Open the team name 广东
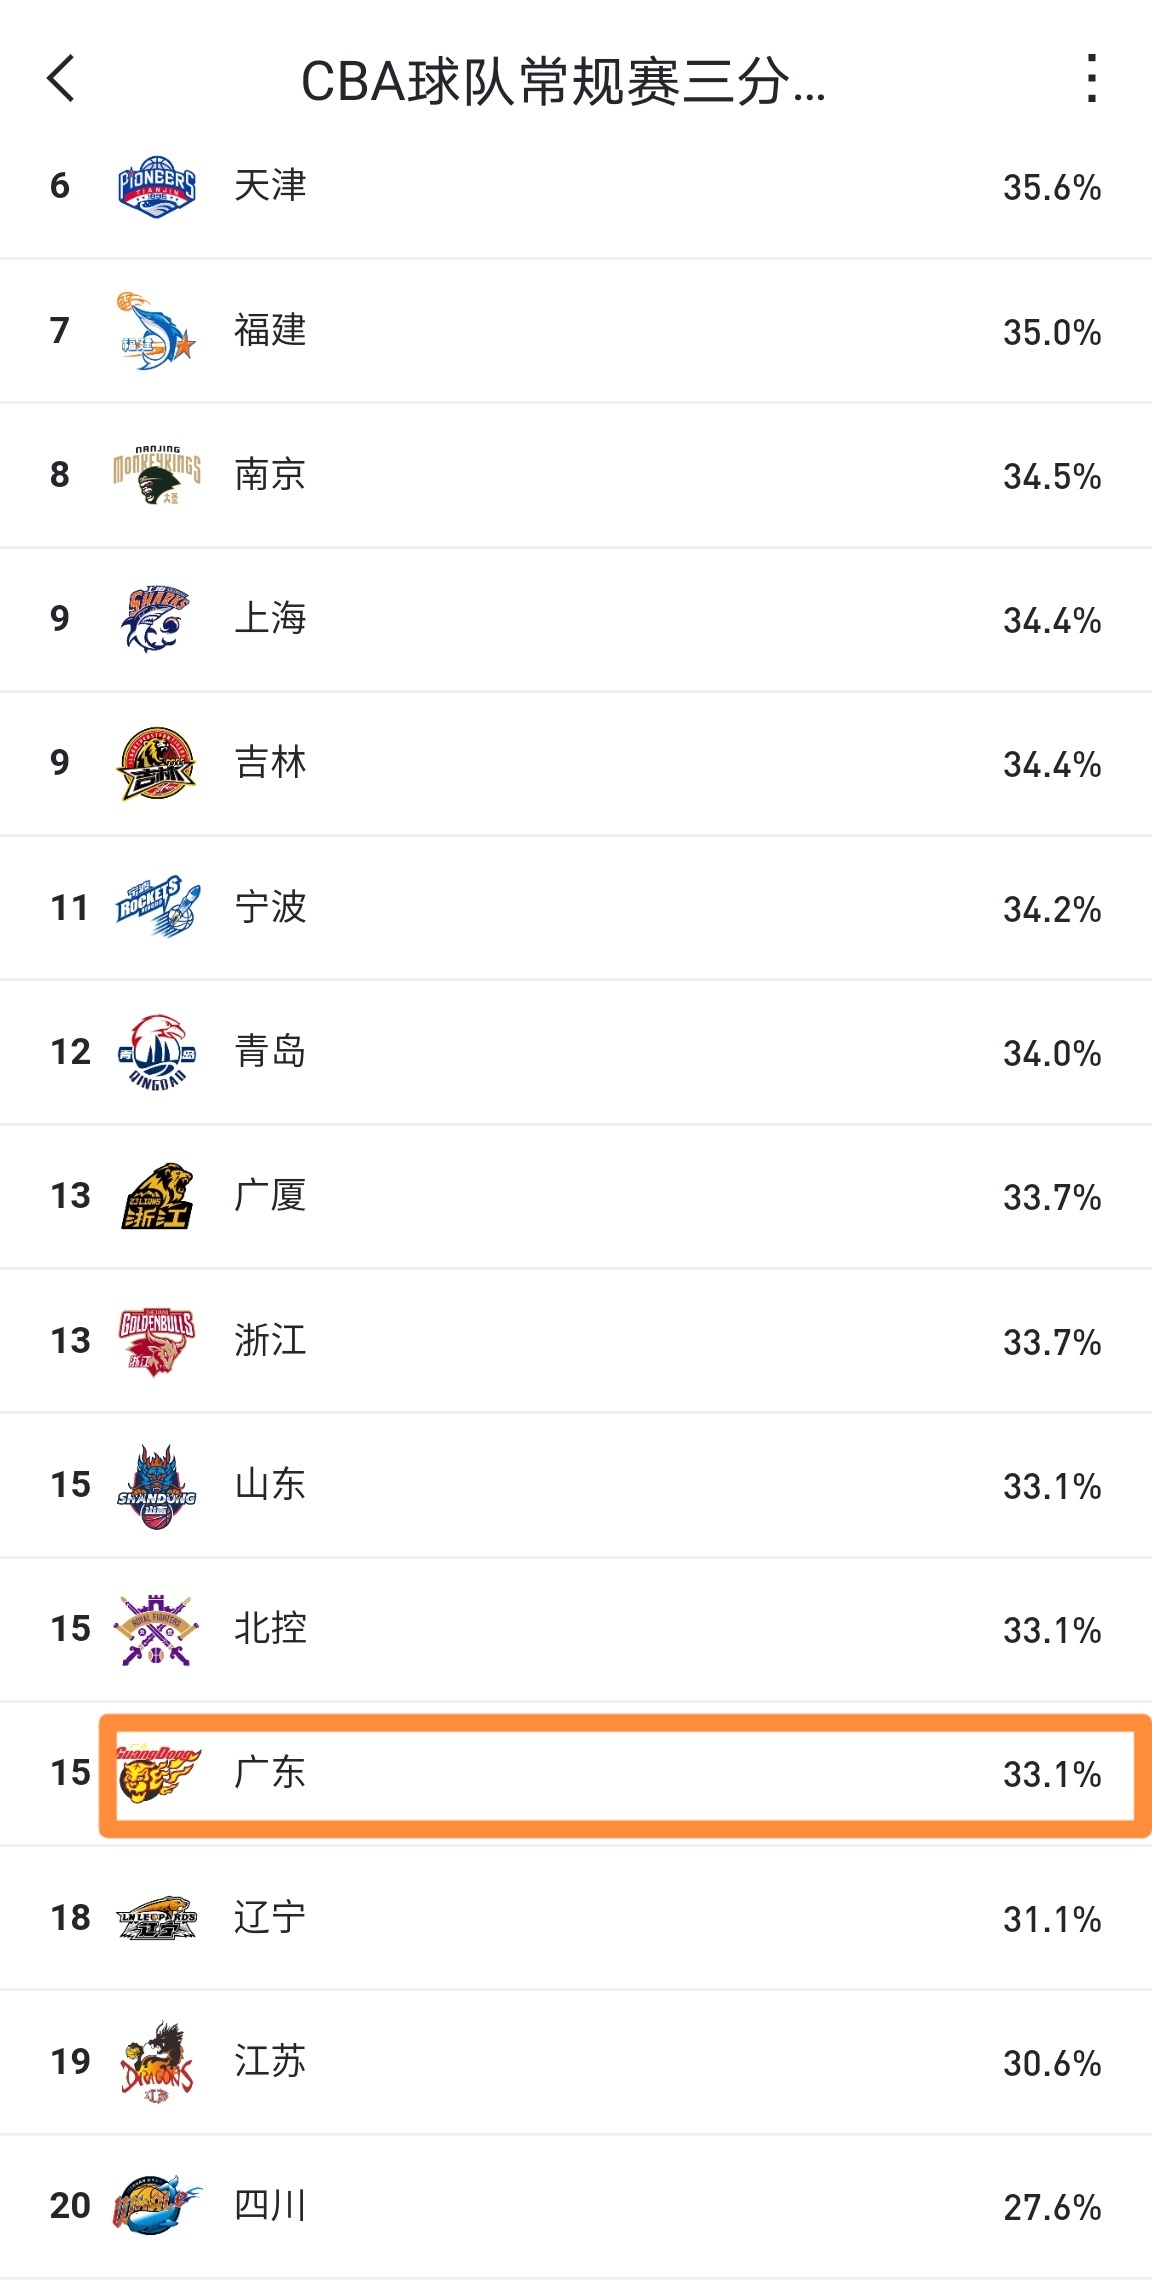 [x=270, y=1773]
